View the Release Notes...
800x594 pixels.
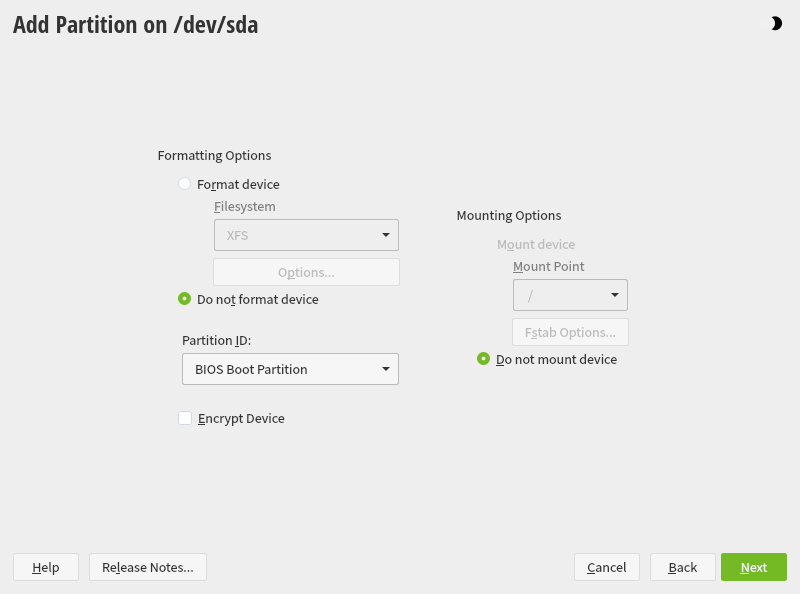pyautogui.click(x=148, y=567)
